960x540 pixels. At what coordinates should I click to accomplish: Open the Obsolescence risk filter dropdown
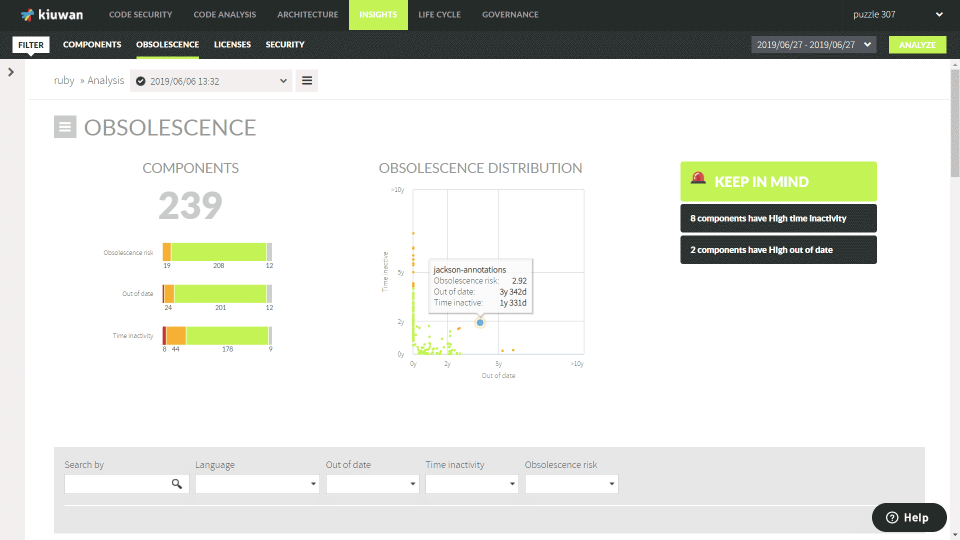(x=571, y=484)
